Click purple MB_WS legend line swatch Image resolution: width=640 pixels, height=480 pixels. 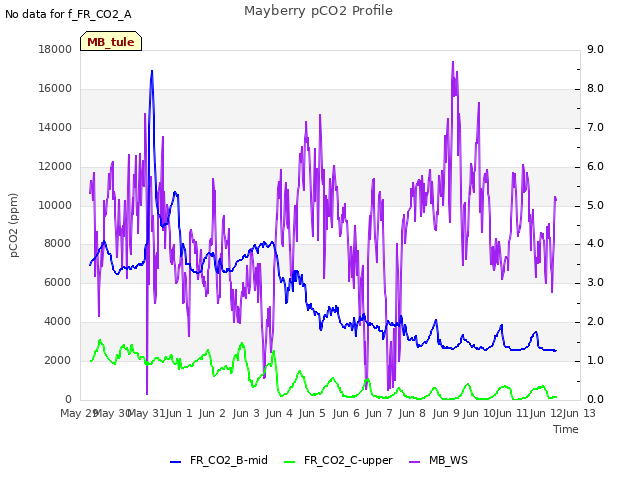(414, 462)
